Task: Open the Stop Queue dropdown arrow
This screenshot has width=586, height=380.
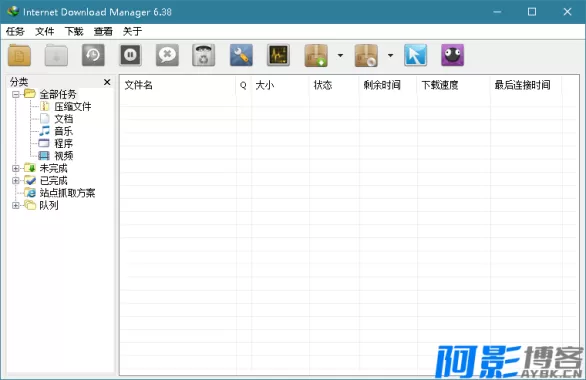Action: click(390, 55)
